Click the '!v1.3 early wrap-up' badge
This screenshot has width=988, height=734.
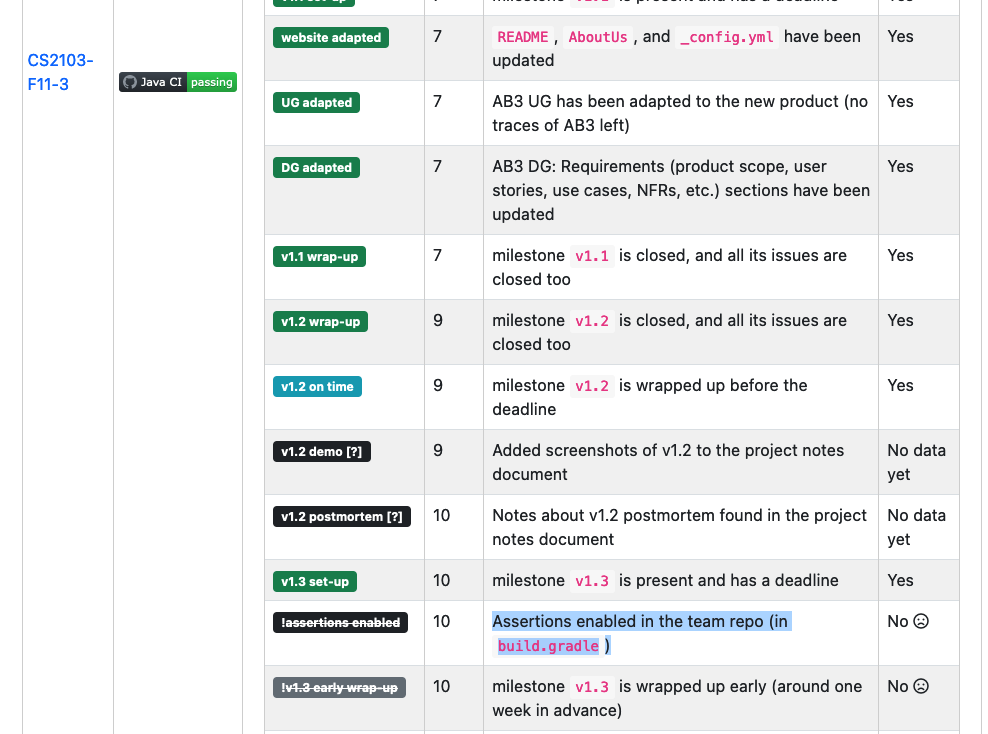point(339,687)
